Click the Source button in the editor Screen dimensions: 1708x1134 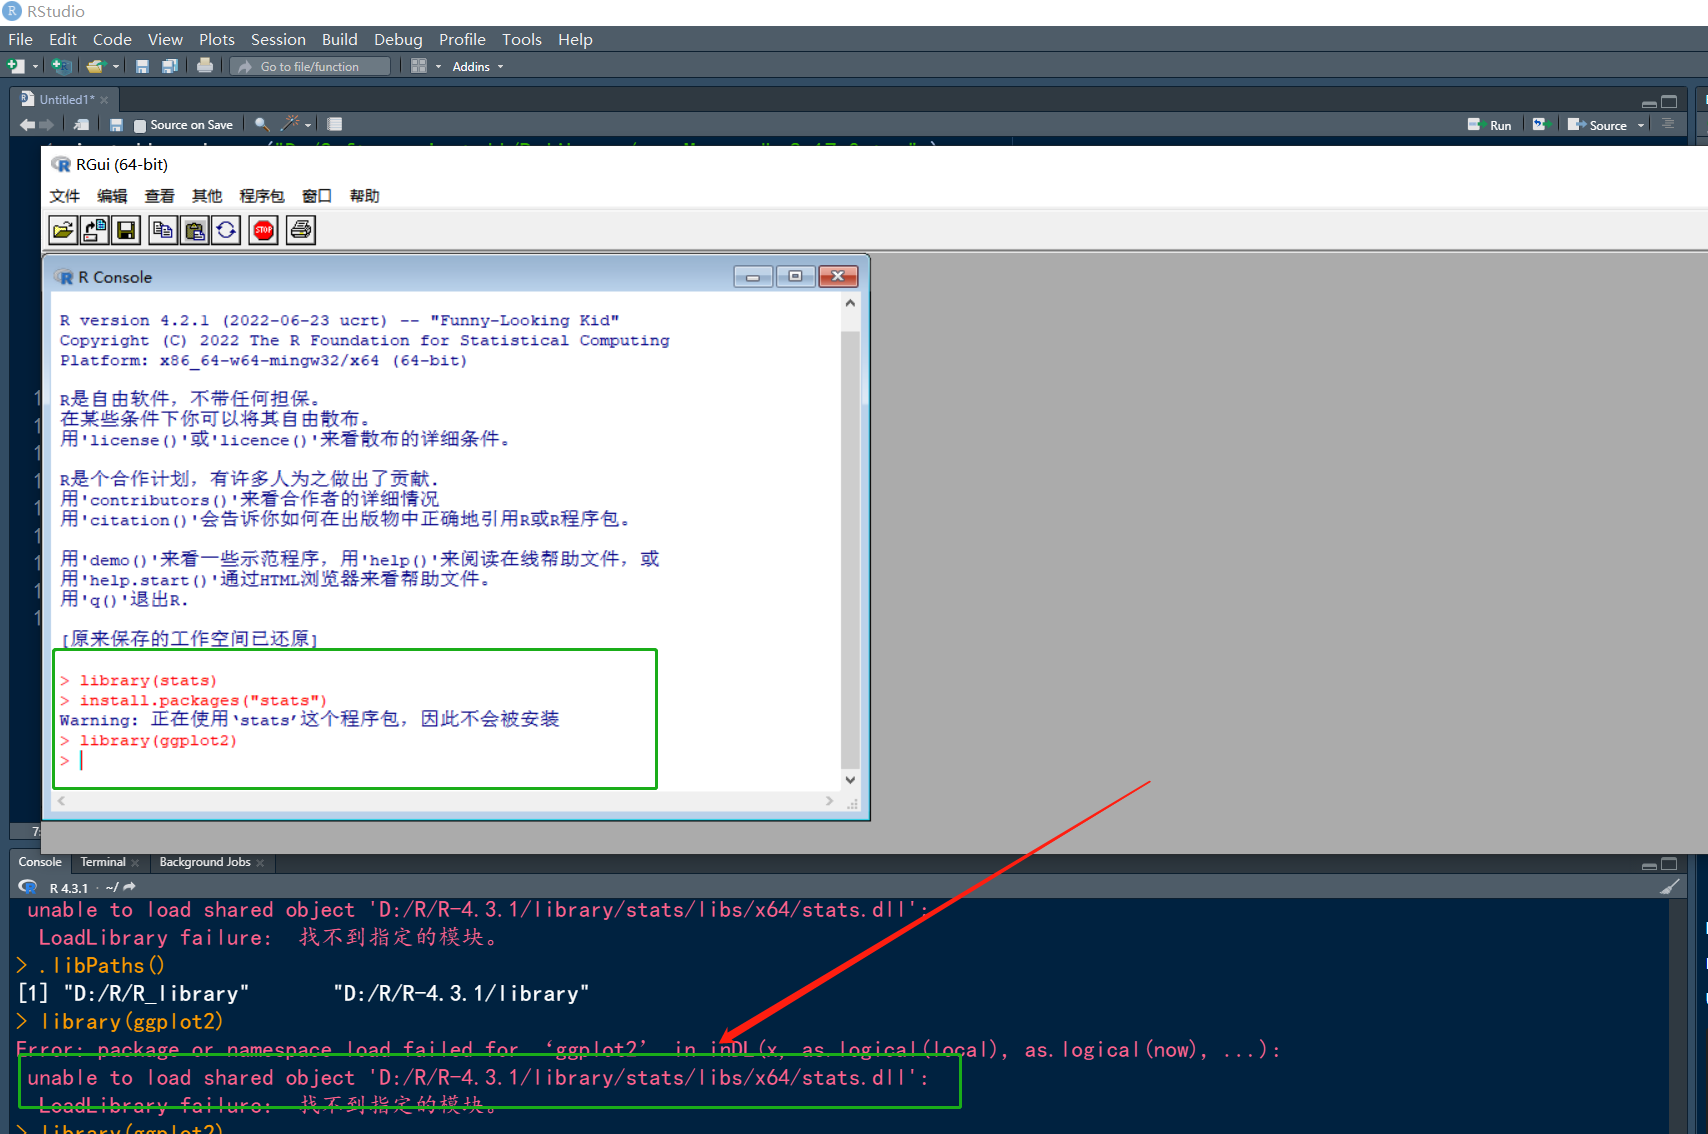point(1597,125)
